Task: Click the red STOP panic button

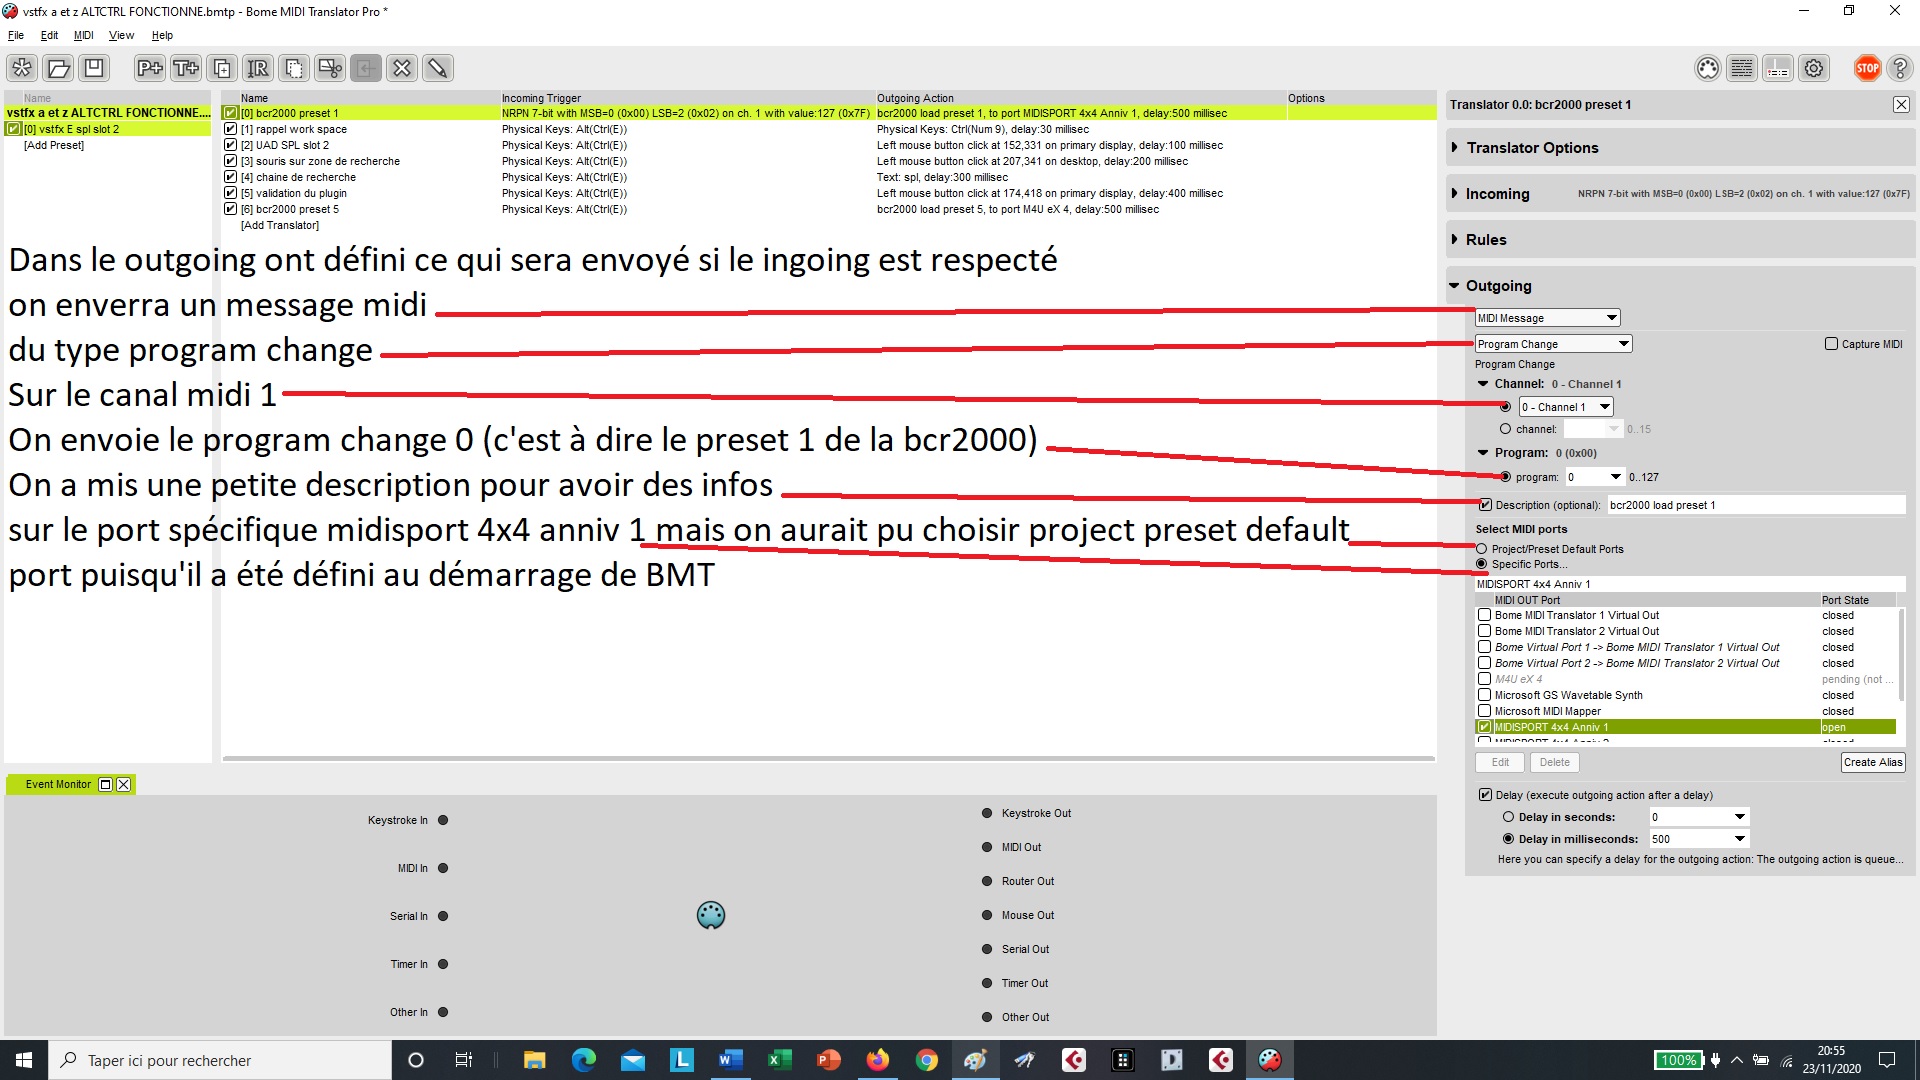Action: 1866,68
